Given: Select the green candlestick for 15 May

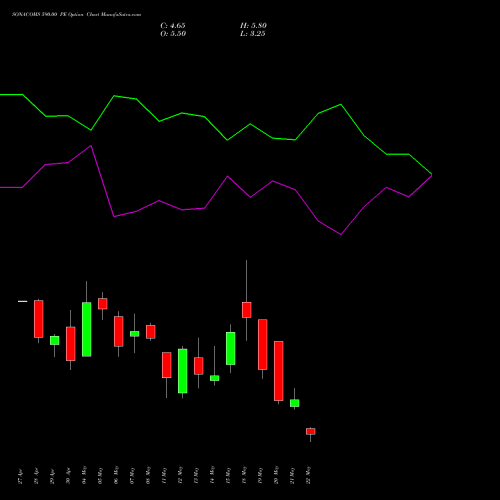Looking at the screenshot, I should coord(231,348).
